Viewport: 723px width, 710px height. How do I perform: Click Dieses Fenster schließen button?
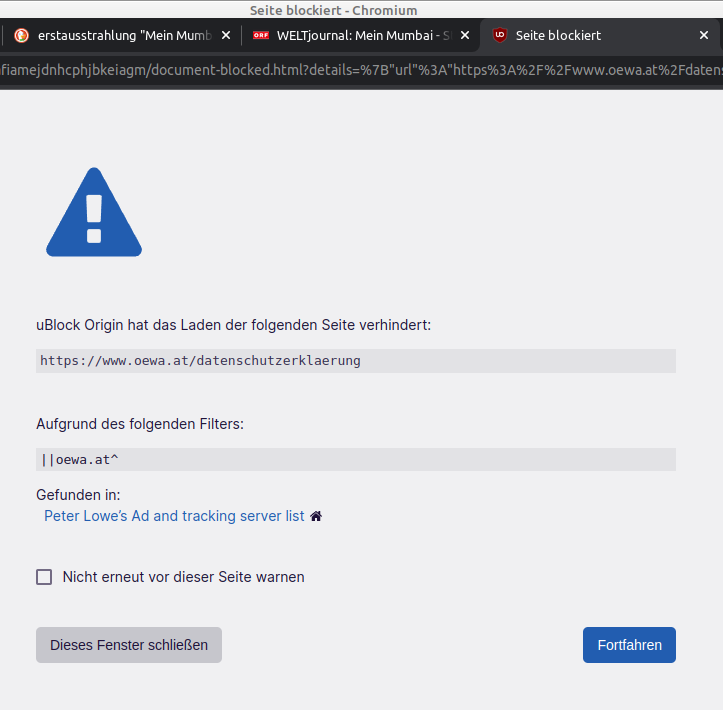[x=129, y=645]
